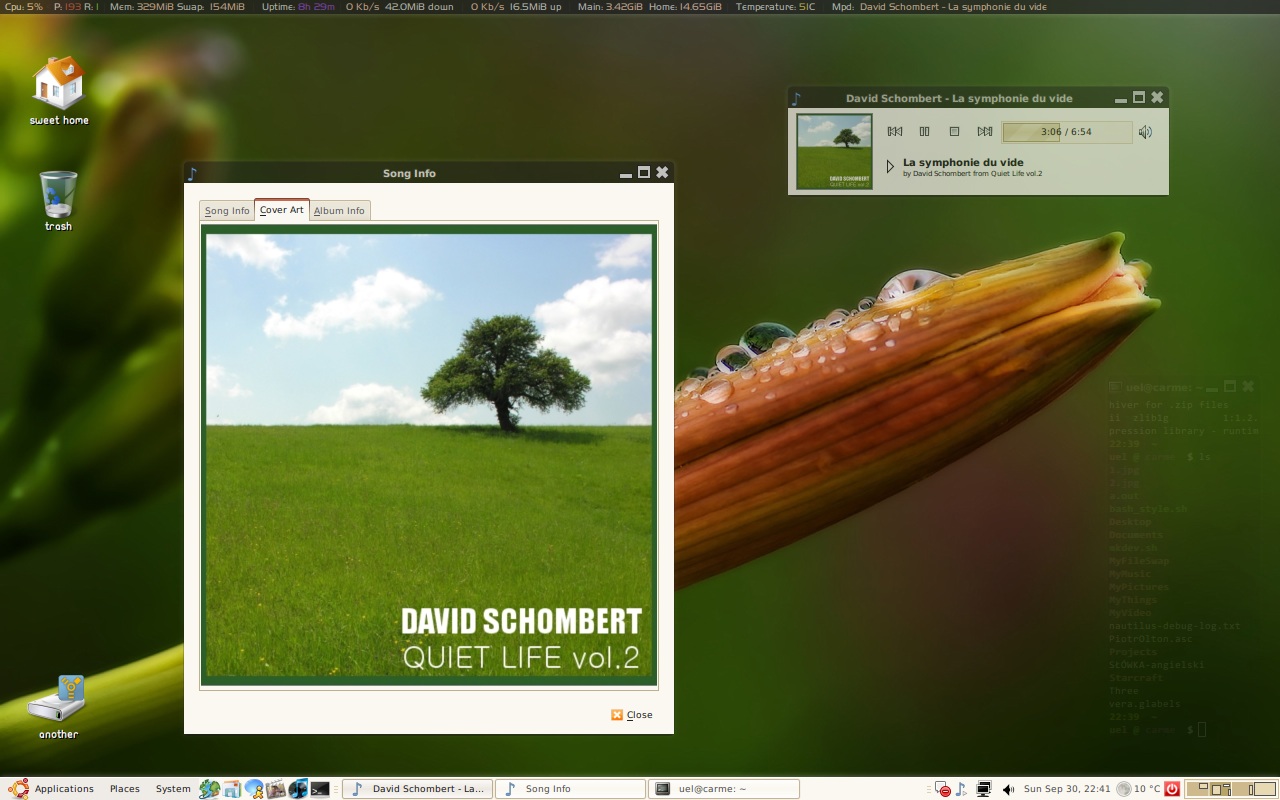Switch to David Schombert taskbar window

point(417,789)
